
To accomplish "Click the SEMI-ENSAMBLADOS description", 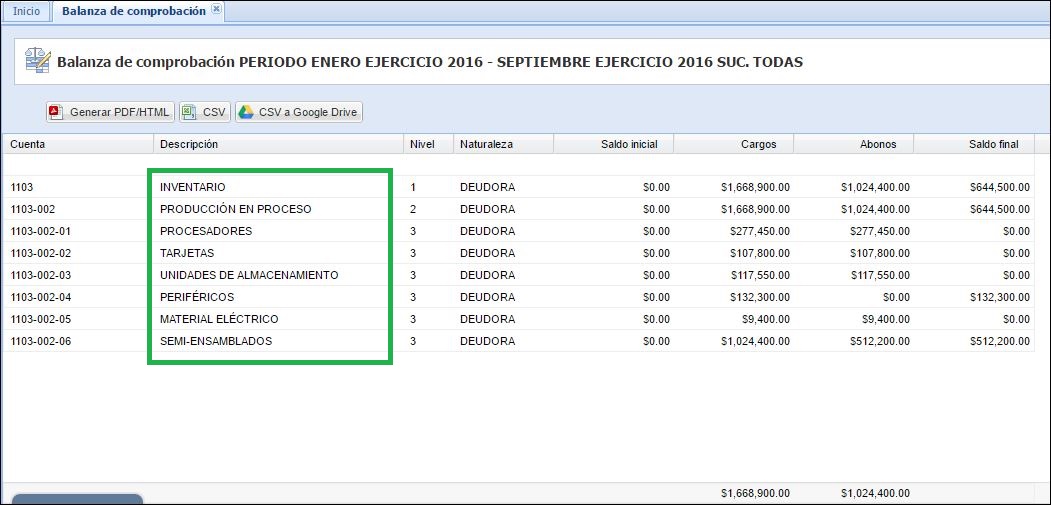I will (x=216, y=341).
